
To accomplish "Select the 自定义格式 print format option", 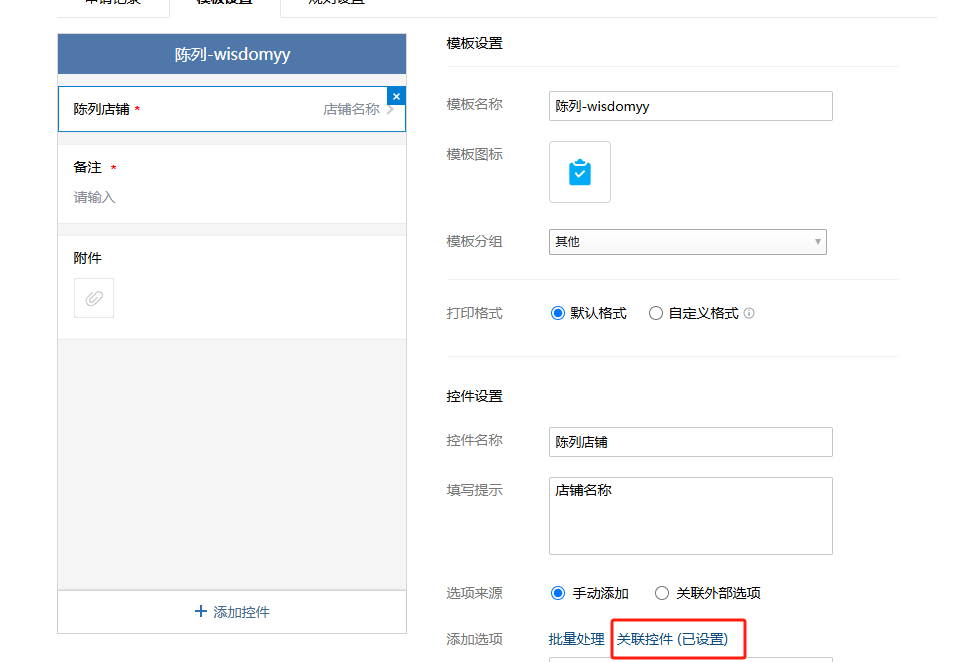I will click(655, 313).
